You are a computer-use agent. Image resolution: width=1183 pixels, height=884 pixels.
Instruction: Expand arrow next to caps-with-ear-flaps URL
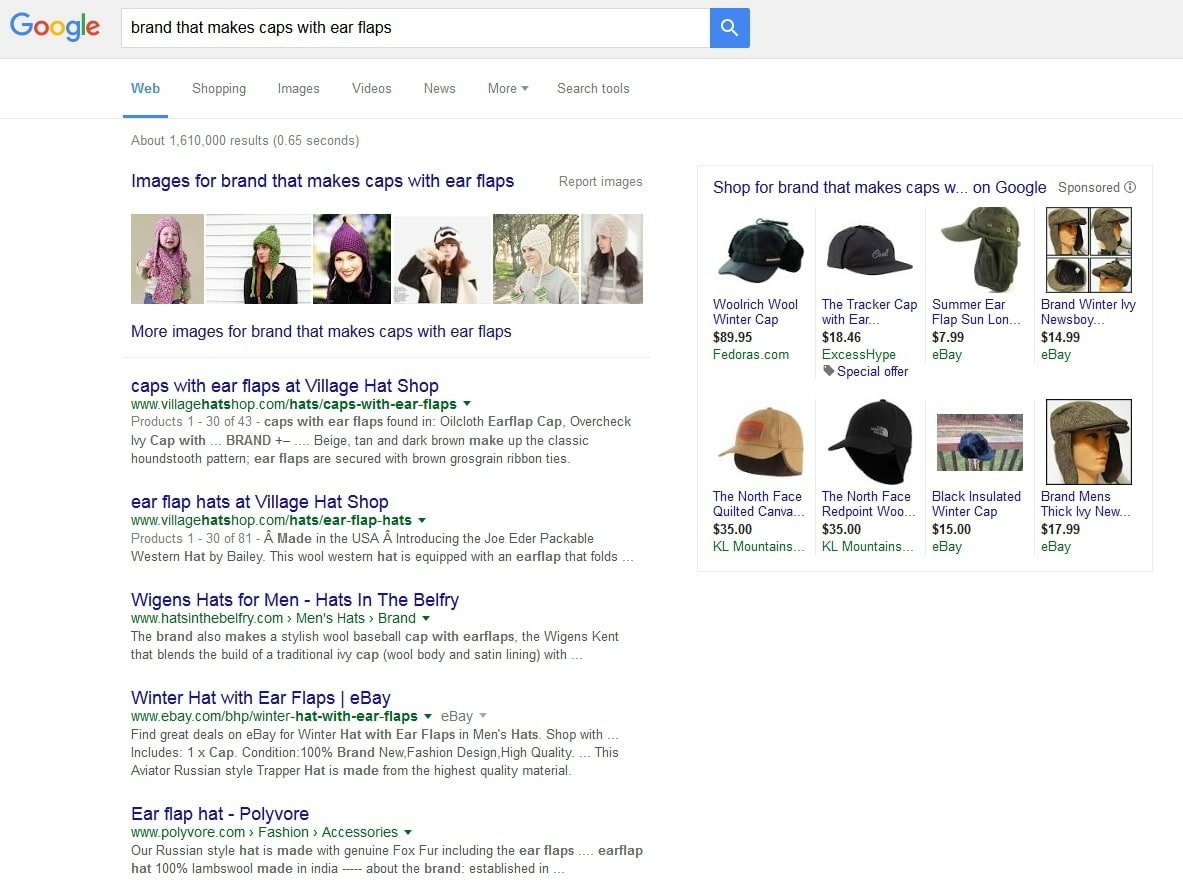(x=466, y=404)
